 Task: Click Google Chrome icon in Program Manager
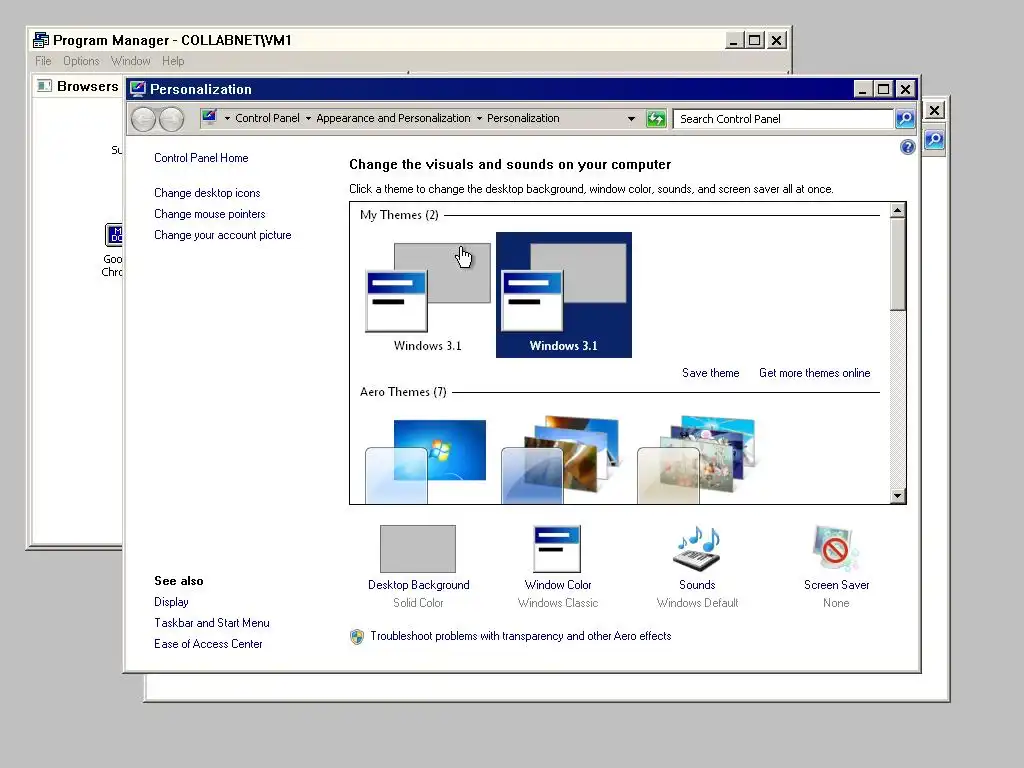[x=113, y=235]
